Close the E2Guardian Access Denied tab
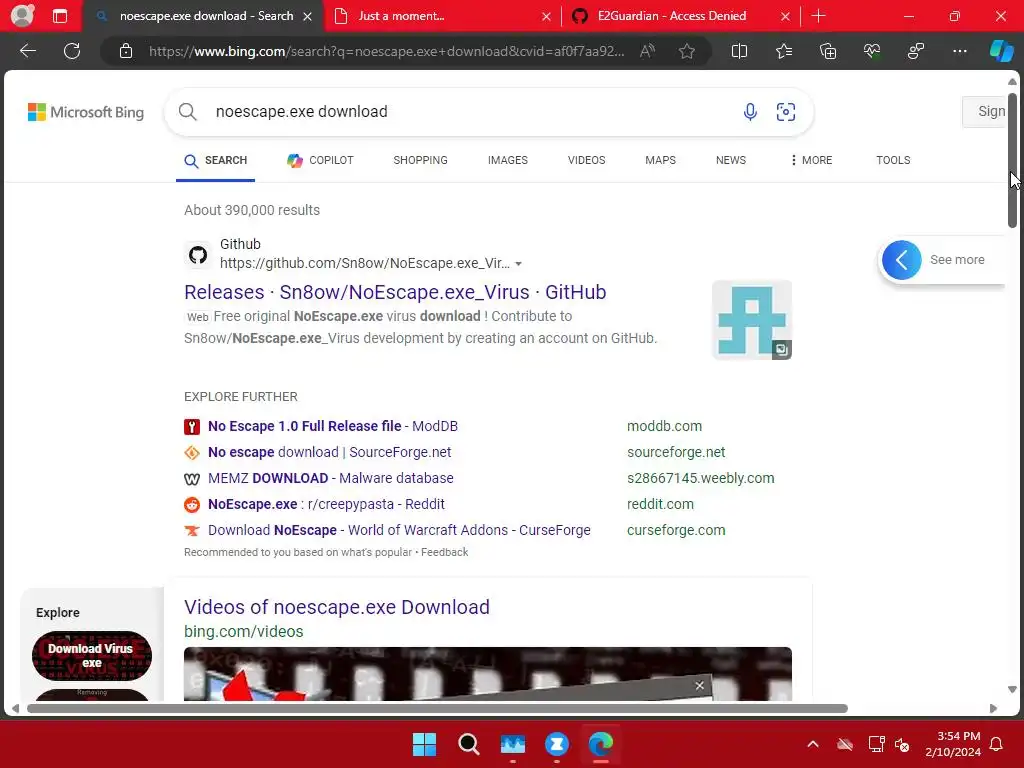1024x768 pixels. 785,16
